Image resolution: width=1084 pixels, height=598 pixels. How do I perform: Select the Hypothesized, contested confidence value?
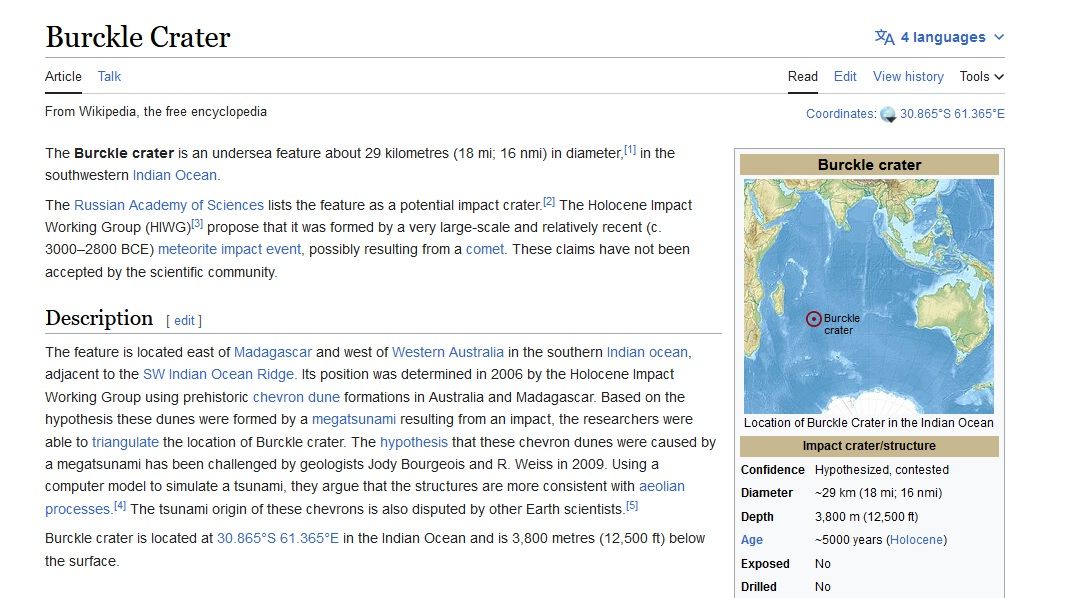click(881, 470)
